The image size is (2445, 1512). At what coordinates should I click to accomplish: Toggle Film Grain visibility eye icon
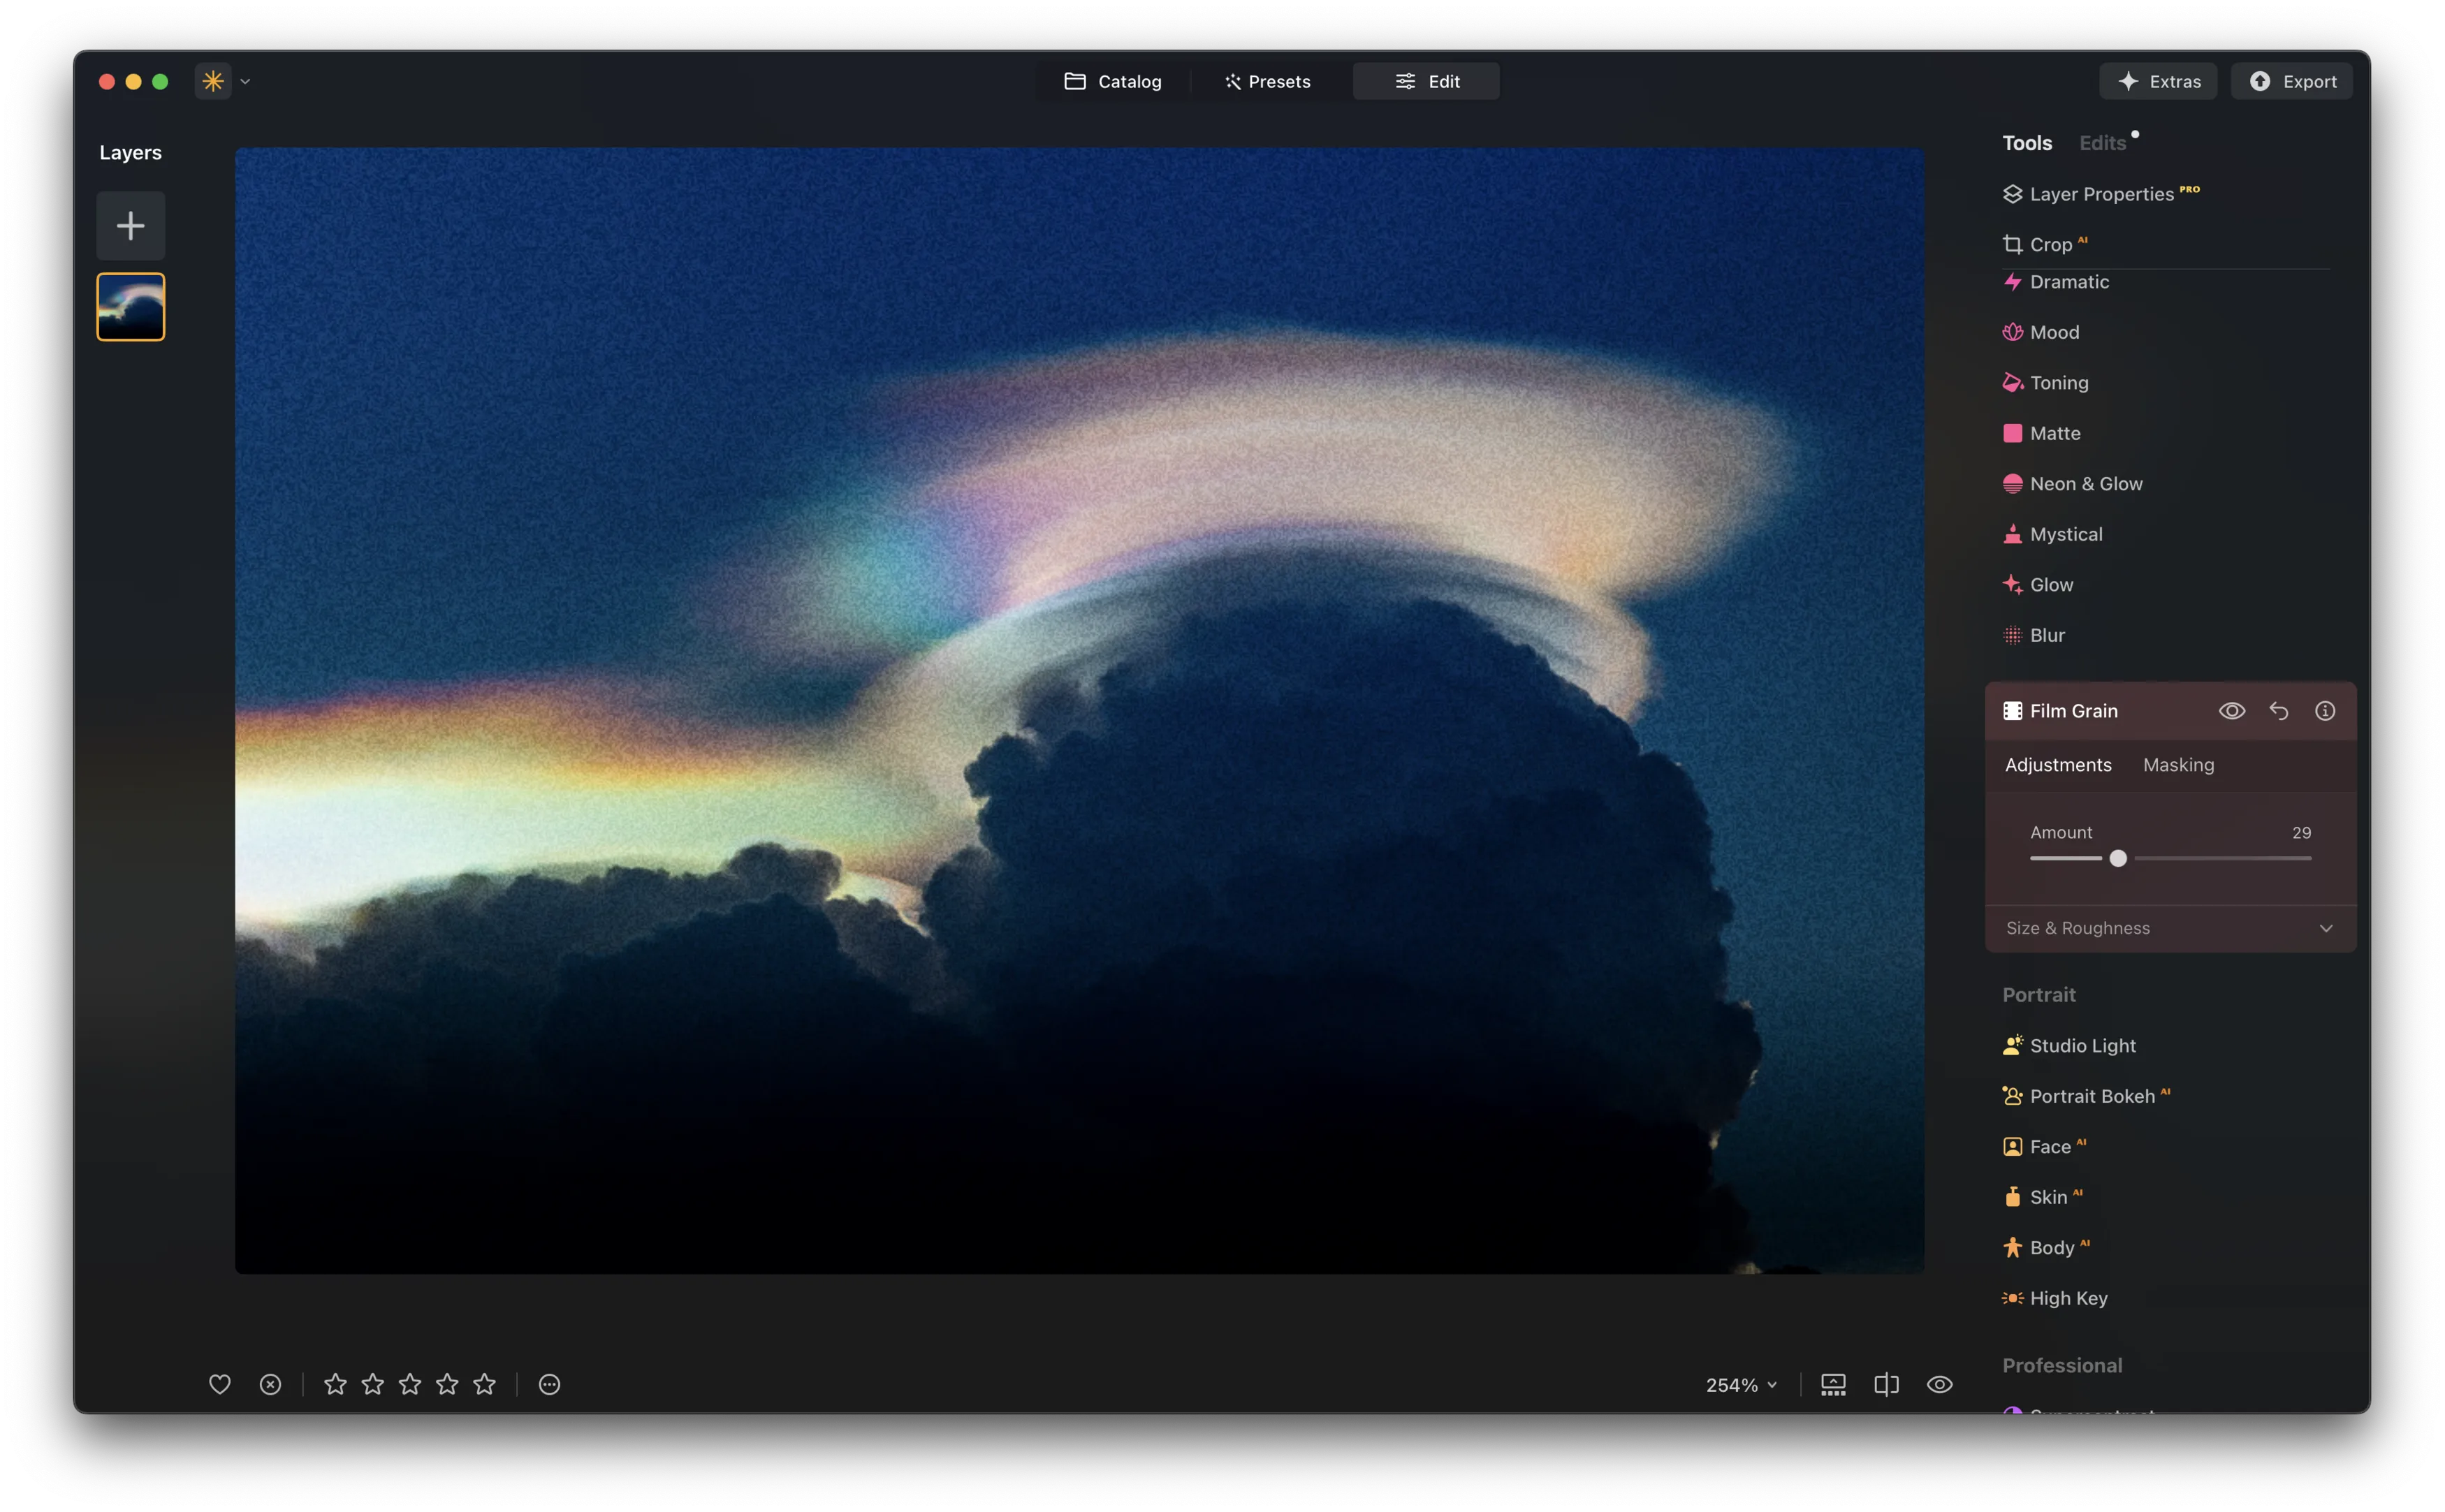point(2232,711)
